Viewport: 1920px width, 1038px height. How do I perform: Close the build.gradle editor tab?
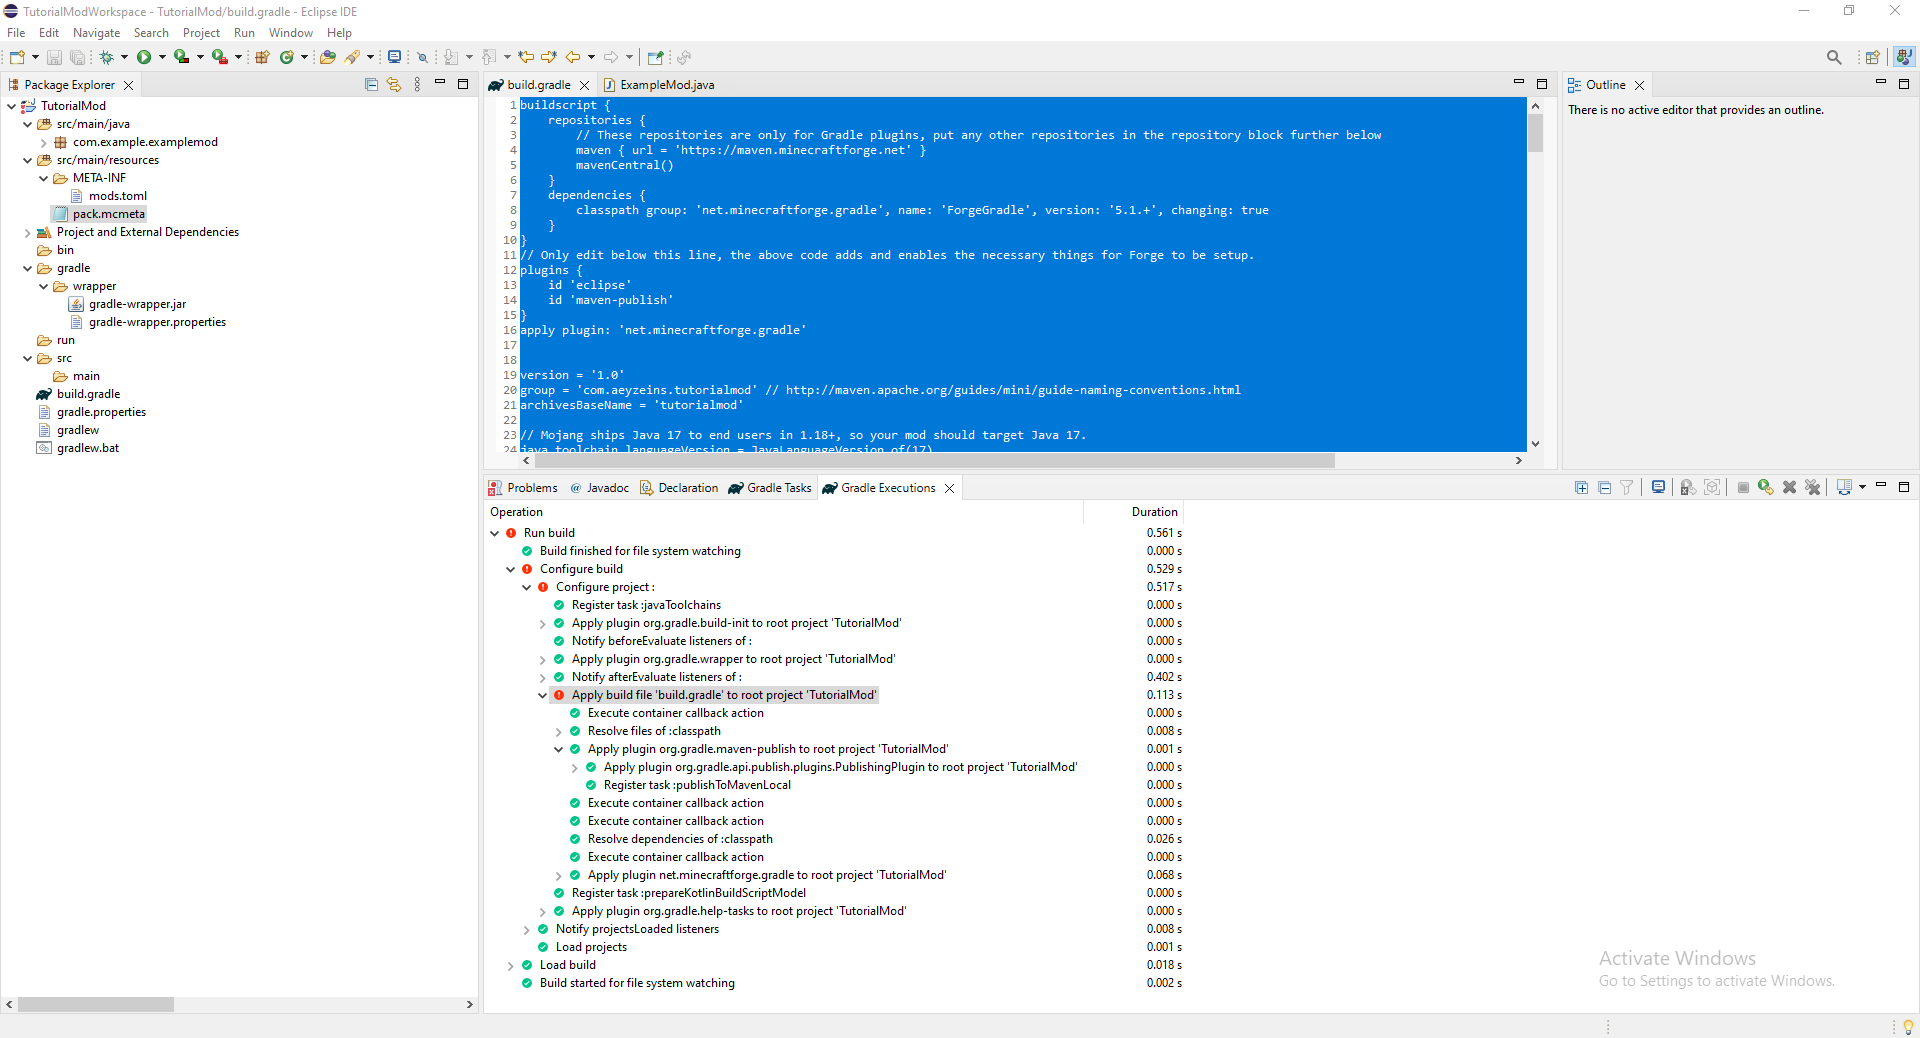(585, 85)
